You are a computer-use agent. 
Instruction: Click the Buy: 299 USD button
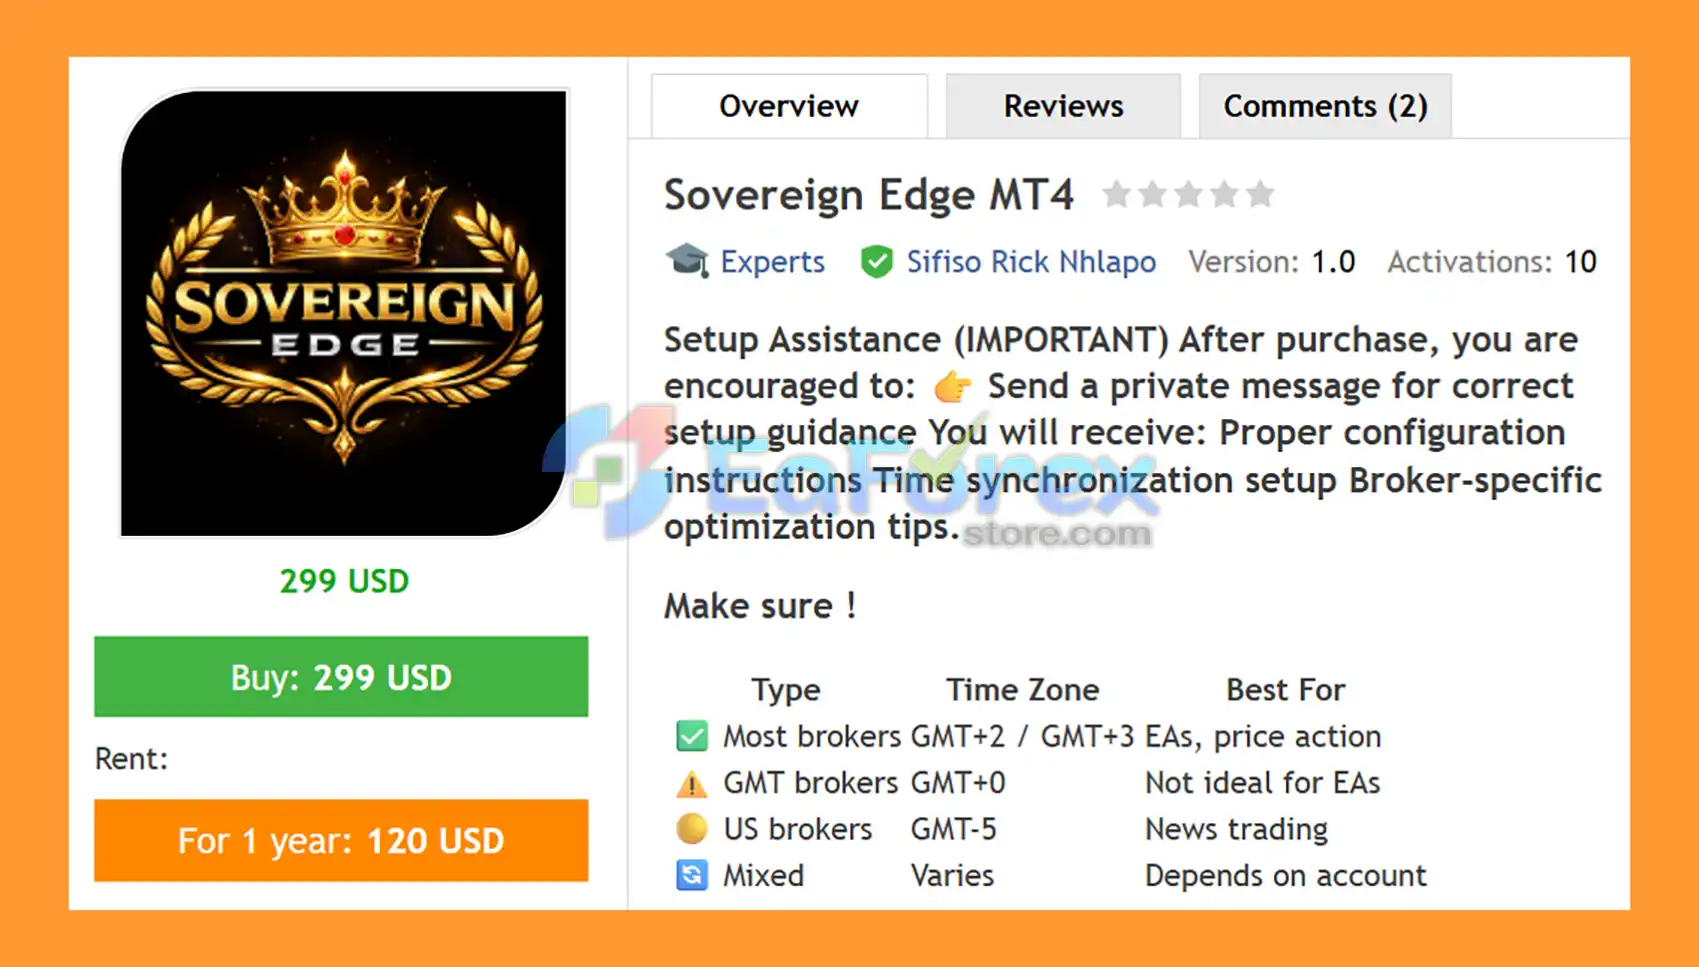click(341, 677)
